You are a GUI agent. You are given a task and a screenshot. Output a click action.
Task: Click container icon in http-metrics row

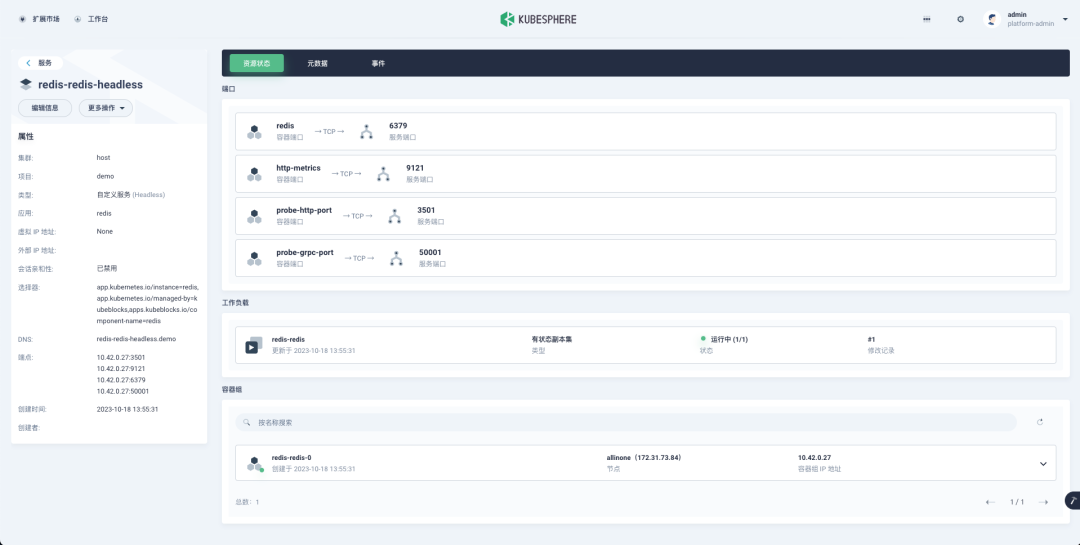254,174
